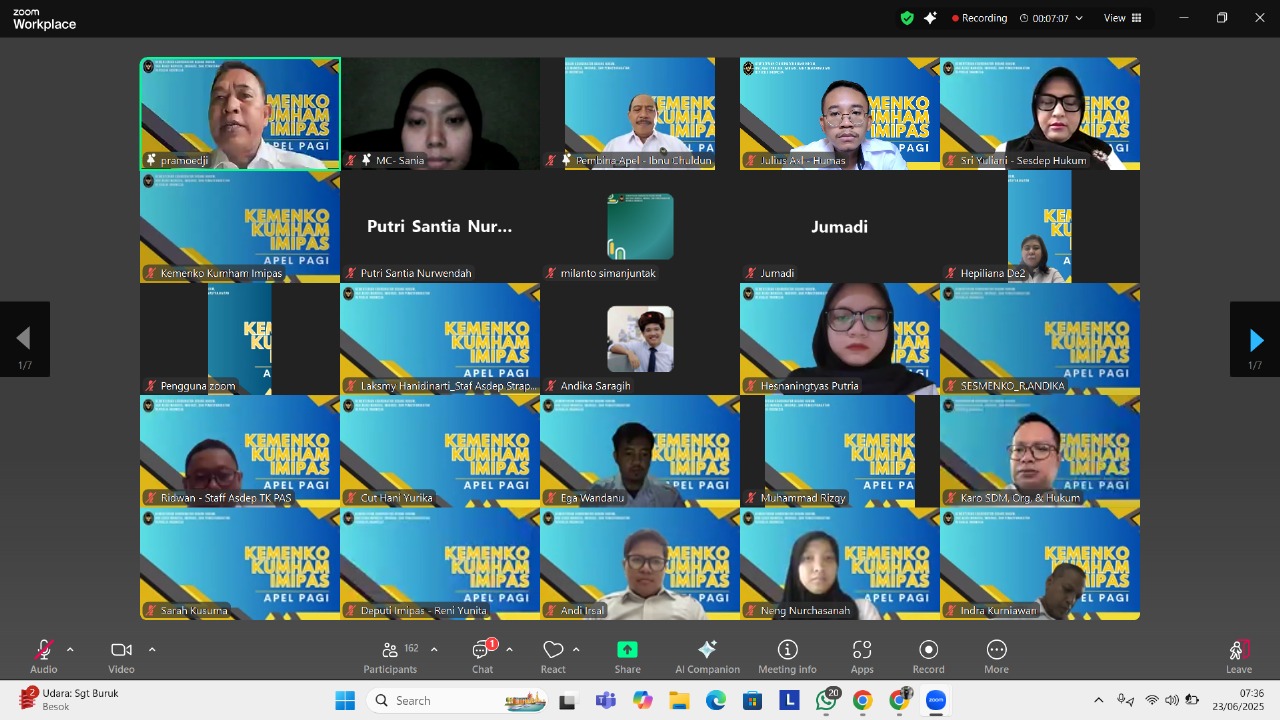Screen dimensions: 1280x720
Task: Click the Record button
Action: tap(928, 656)
